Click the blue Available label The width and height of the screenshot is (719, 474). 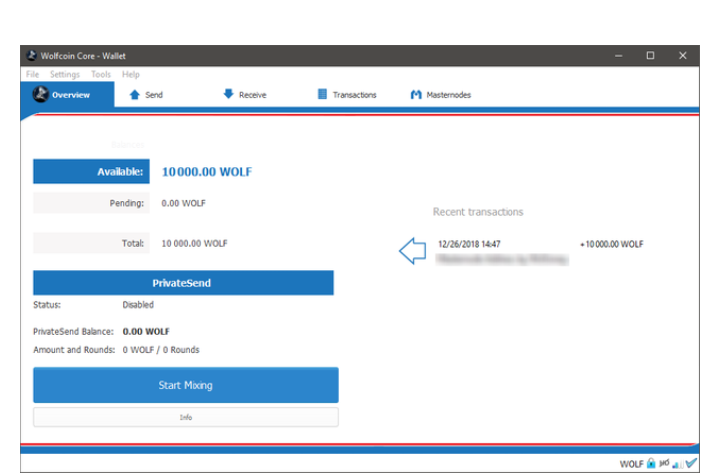click(91, 171)
